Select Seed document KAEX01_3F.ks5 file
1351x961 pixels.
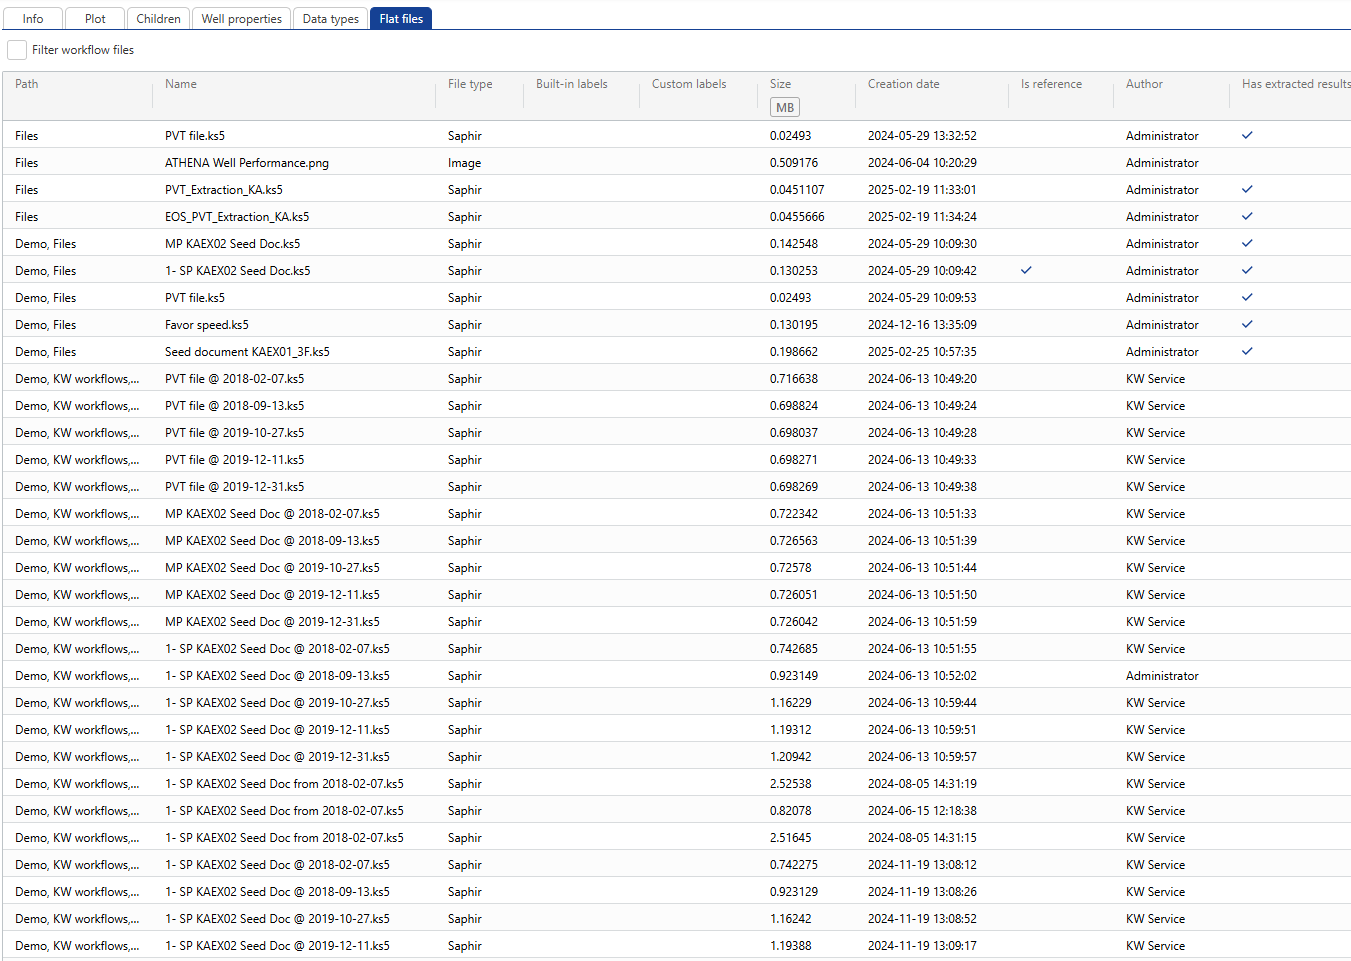tap(247, 352)
